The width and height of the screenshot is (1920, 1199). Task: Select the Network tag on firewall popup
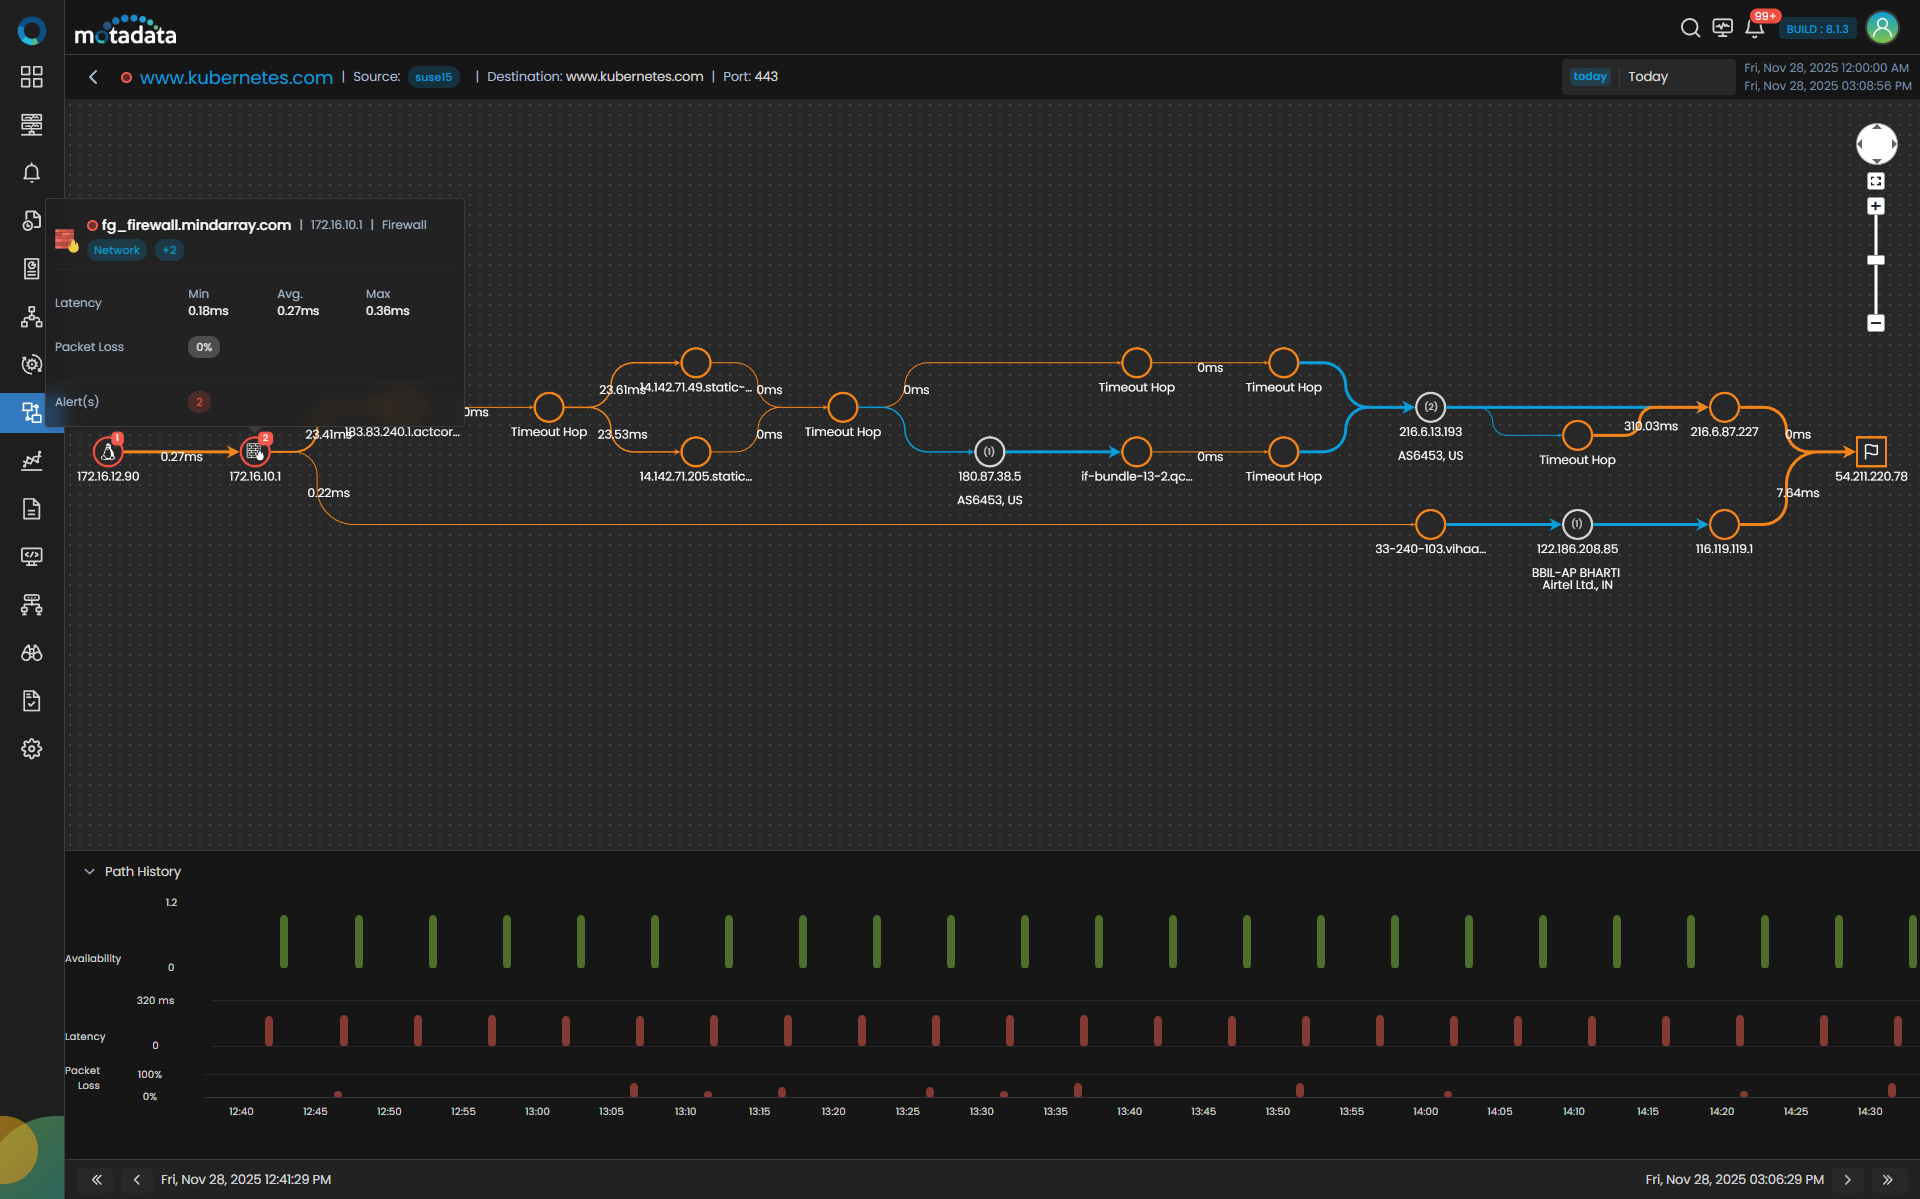pyautogui.click(x=117, y=250)
